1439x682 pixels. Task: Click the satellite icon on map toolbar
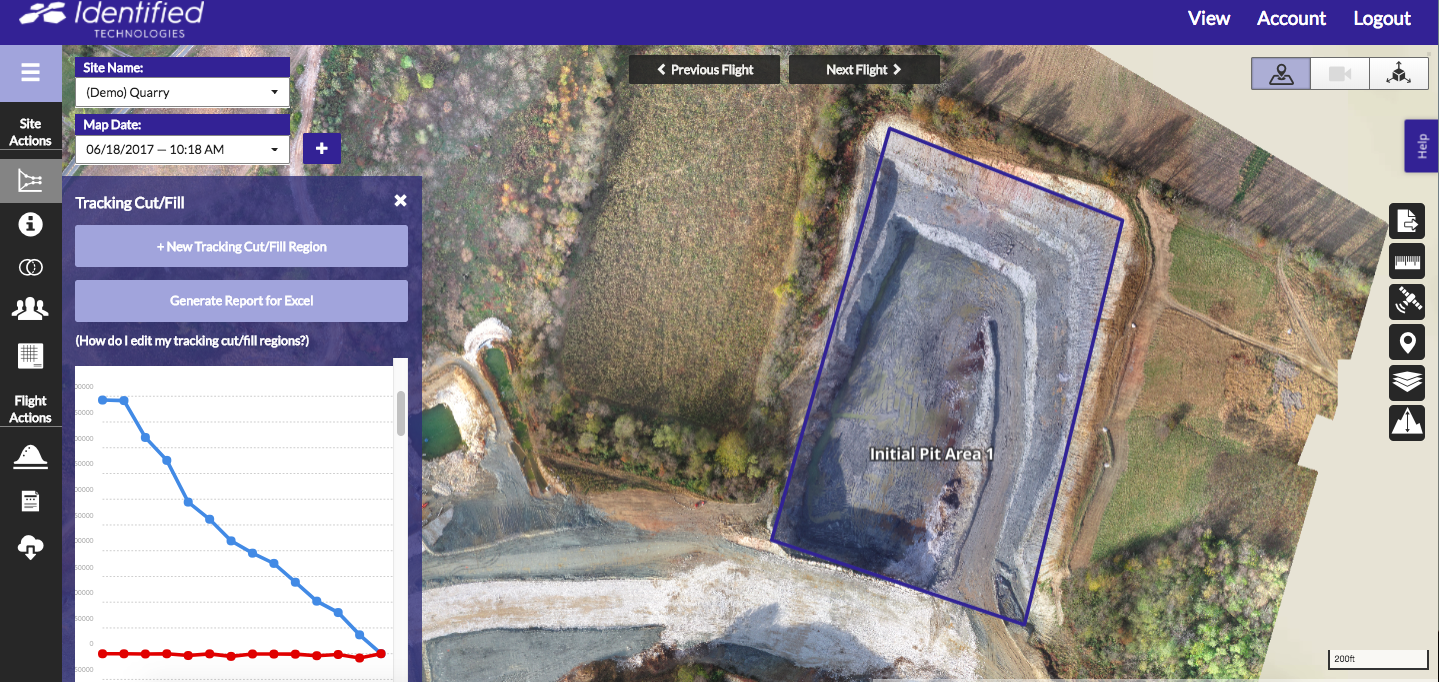[x=1407, y=301]
